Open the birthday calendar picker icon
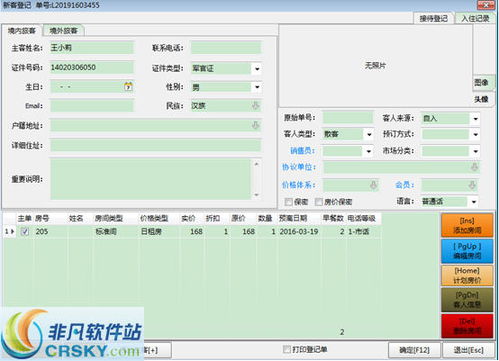The height and width of the screenshot is (361, 499). point(128,87)
